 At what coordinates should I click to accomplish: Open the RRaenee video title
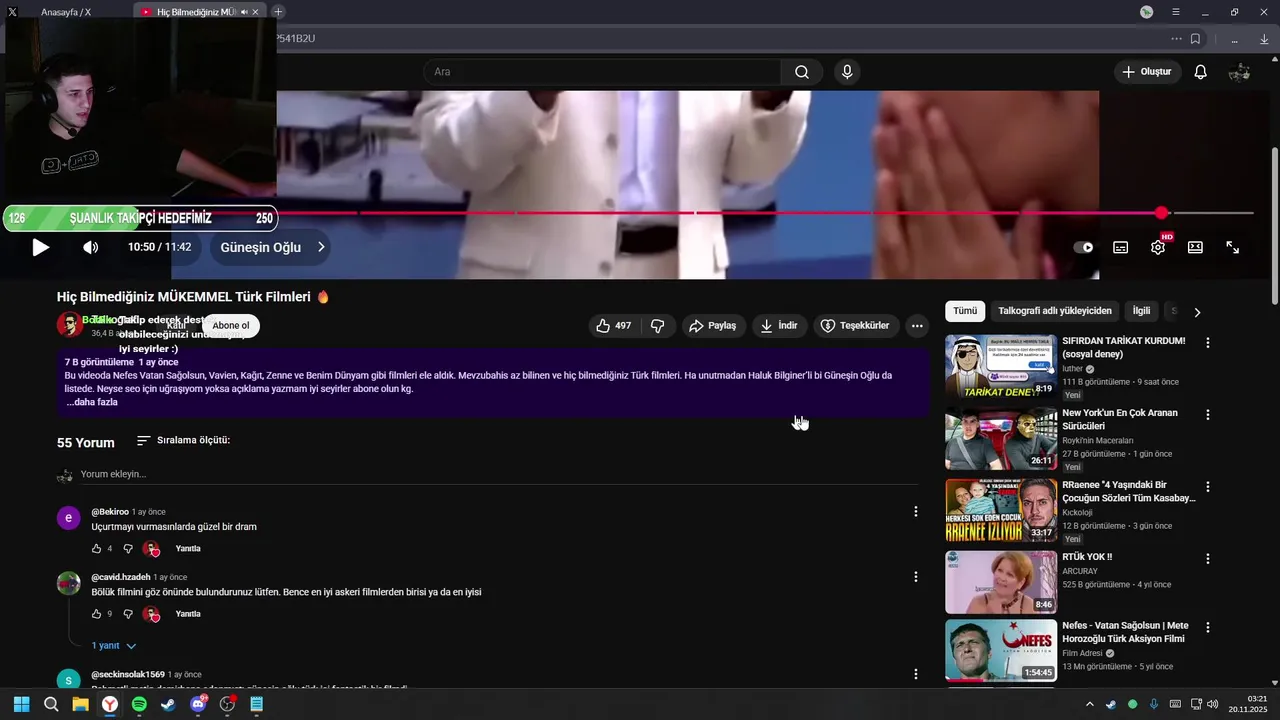point(1129,492)
